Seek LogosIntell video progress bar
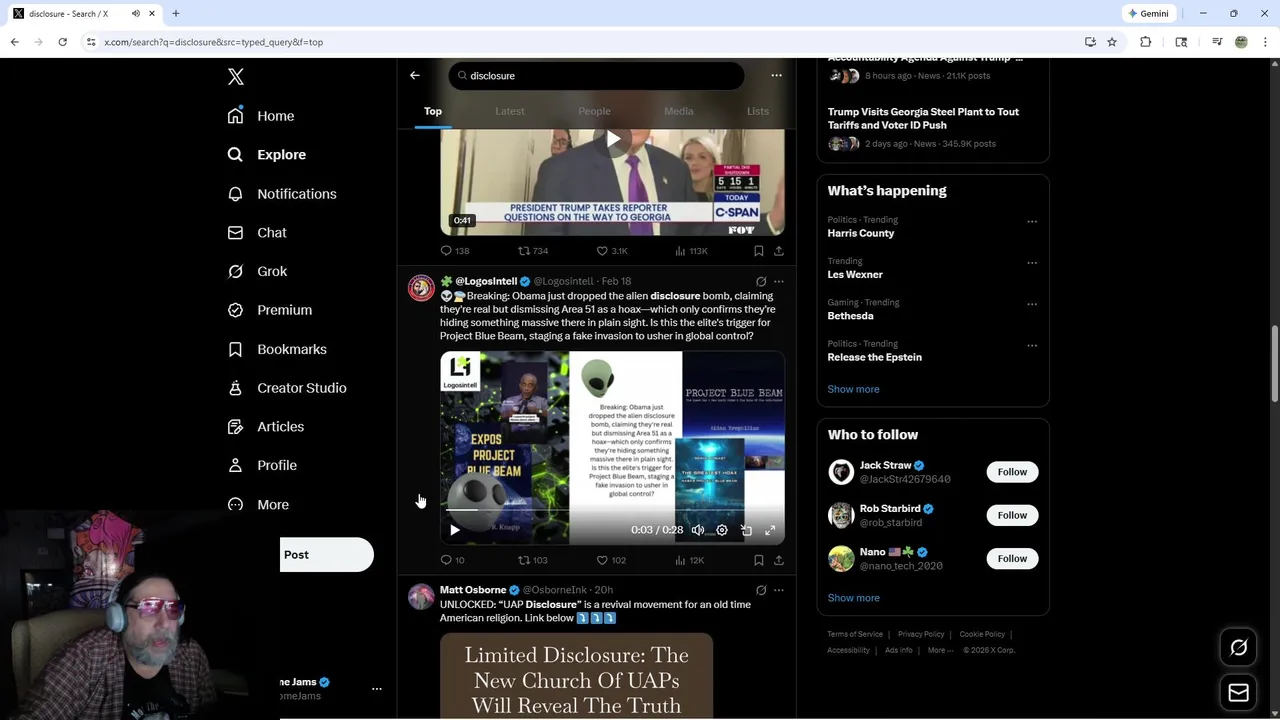This screenshot has width=1280, height=720. coord(612,510)
